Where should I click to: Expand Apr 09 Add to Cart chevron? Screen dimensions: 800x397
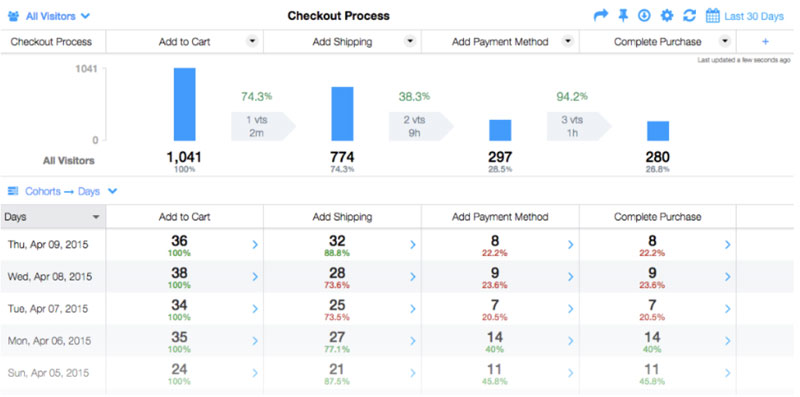pyautogui.click(x=255, y=245)
